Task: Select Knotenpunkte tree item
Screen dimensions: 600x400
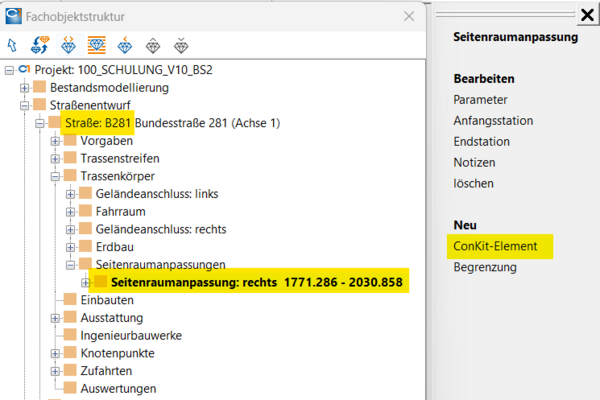Action: click(117, 353)
